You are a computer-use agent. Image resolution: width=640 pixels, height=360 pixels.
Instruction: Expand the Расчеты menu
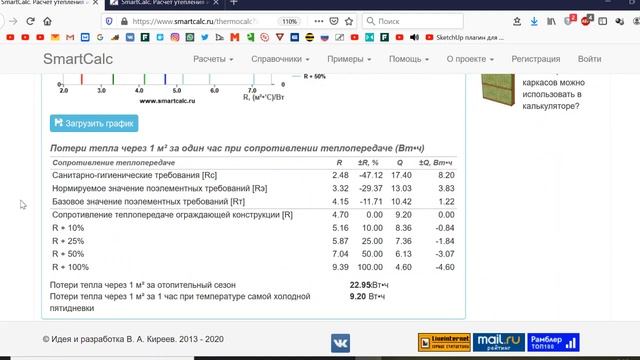coord(213,59)
